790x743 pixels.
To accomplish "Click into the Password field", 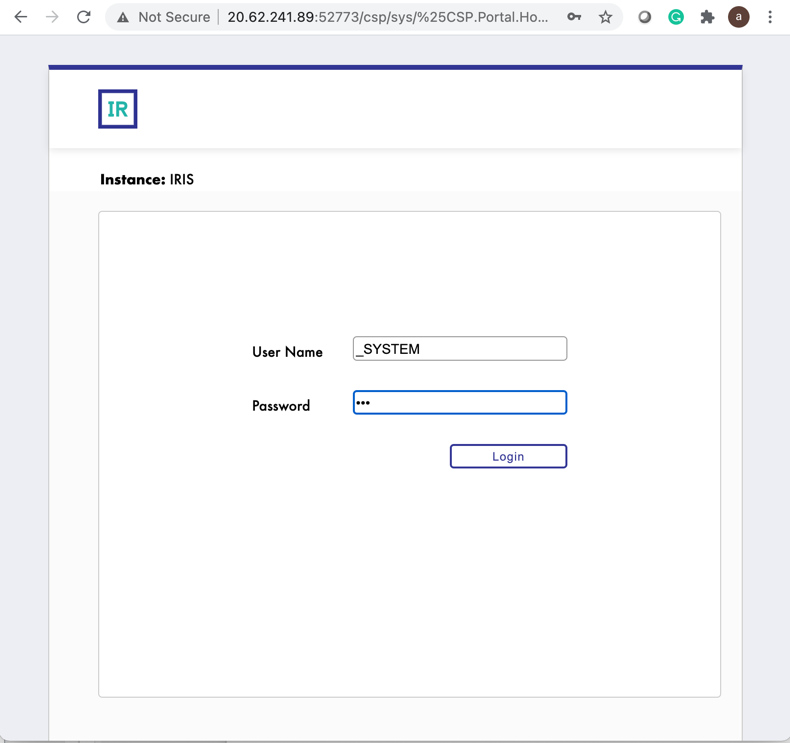I will (x=460, y=402).
